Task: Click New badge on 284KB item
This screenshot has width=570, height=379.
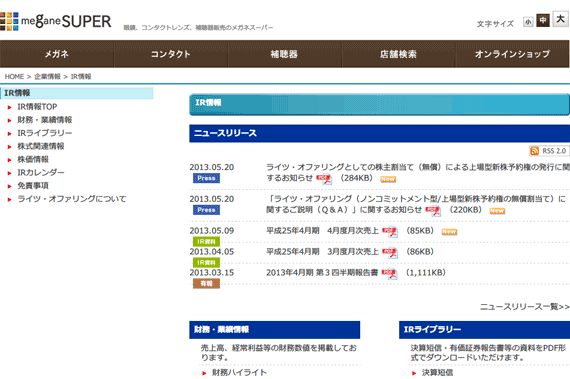Action: [x=388, y=179]
